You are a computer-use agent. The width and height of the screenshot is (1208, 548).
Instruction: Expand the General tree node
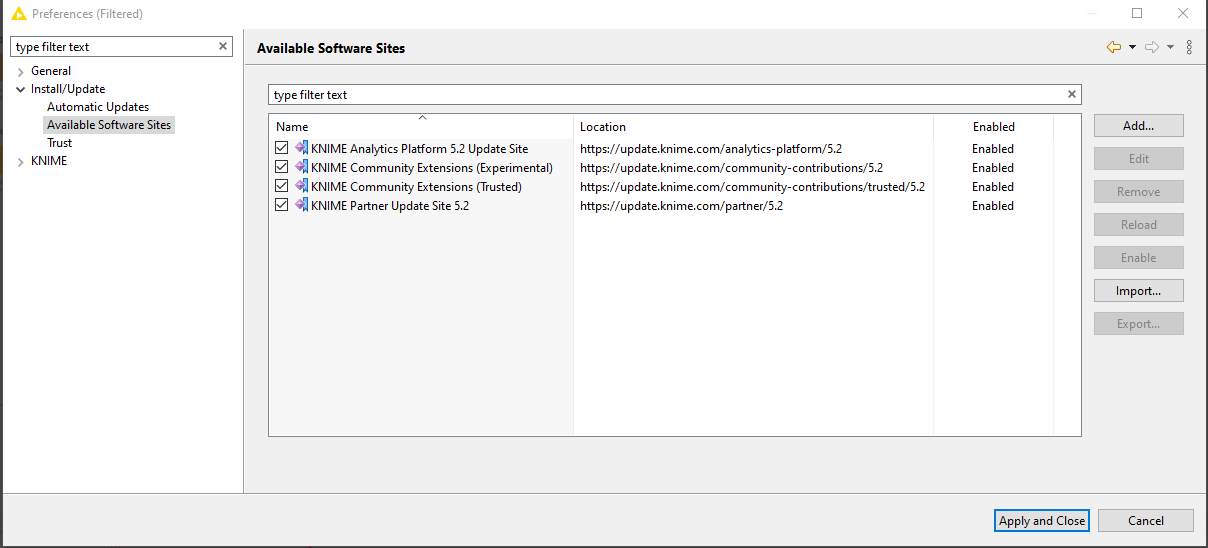pos(20,72)
